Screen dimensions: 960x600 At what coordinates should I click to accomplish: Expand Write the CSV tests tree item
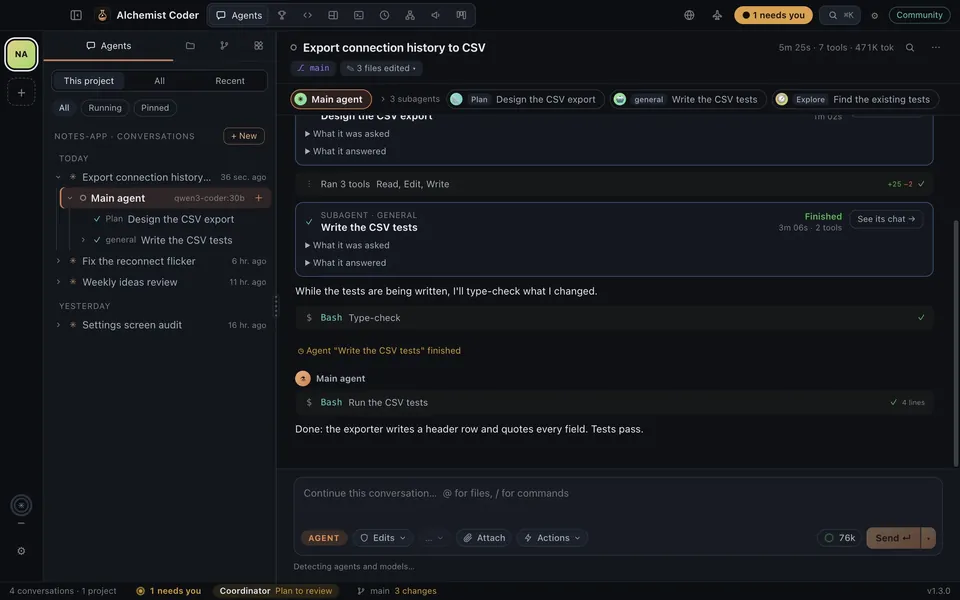(x=83, y=240)
